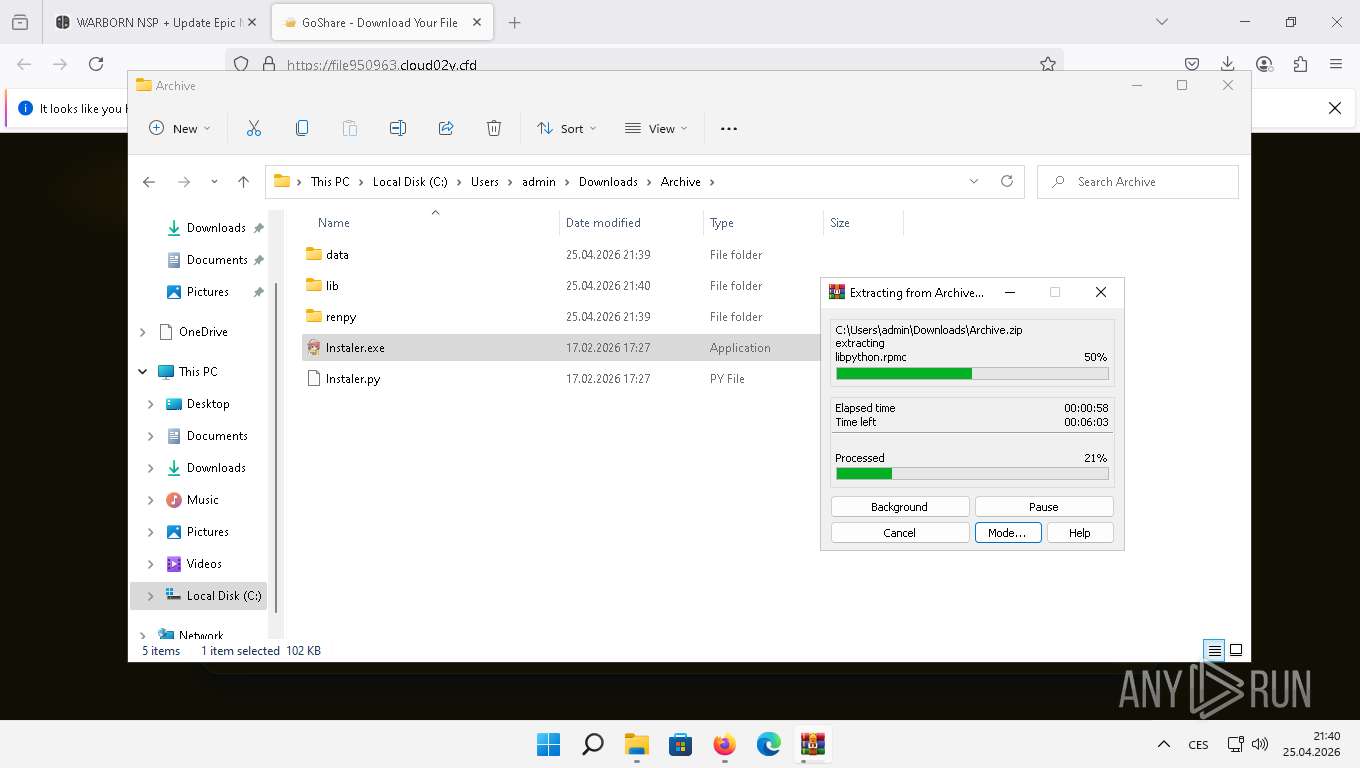1360x768 pixels.
Task: Expand Videos tree node
Action: click(151, 564)
